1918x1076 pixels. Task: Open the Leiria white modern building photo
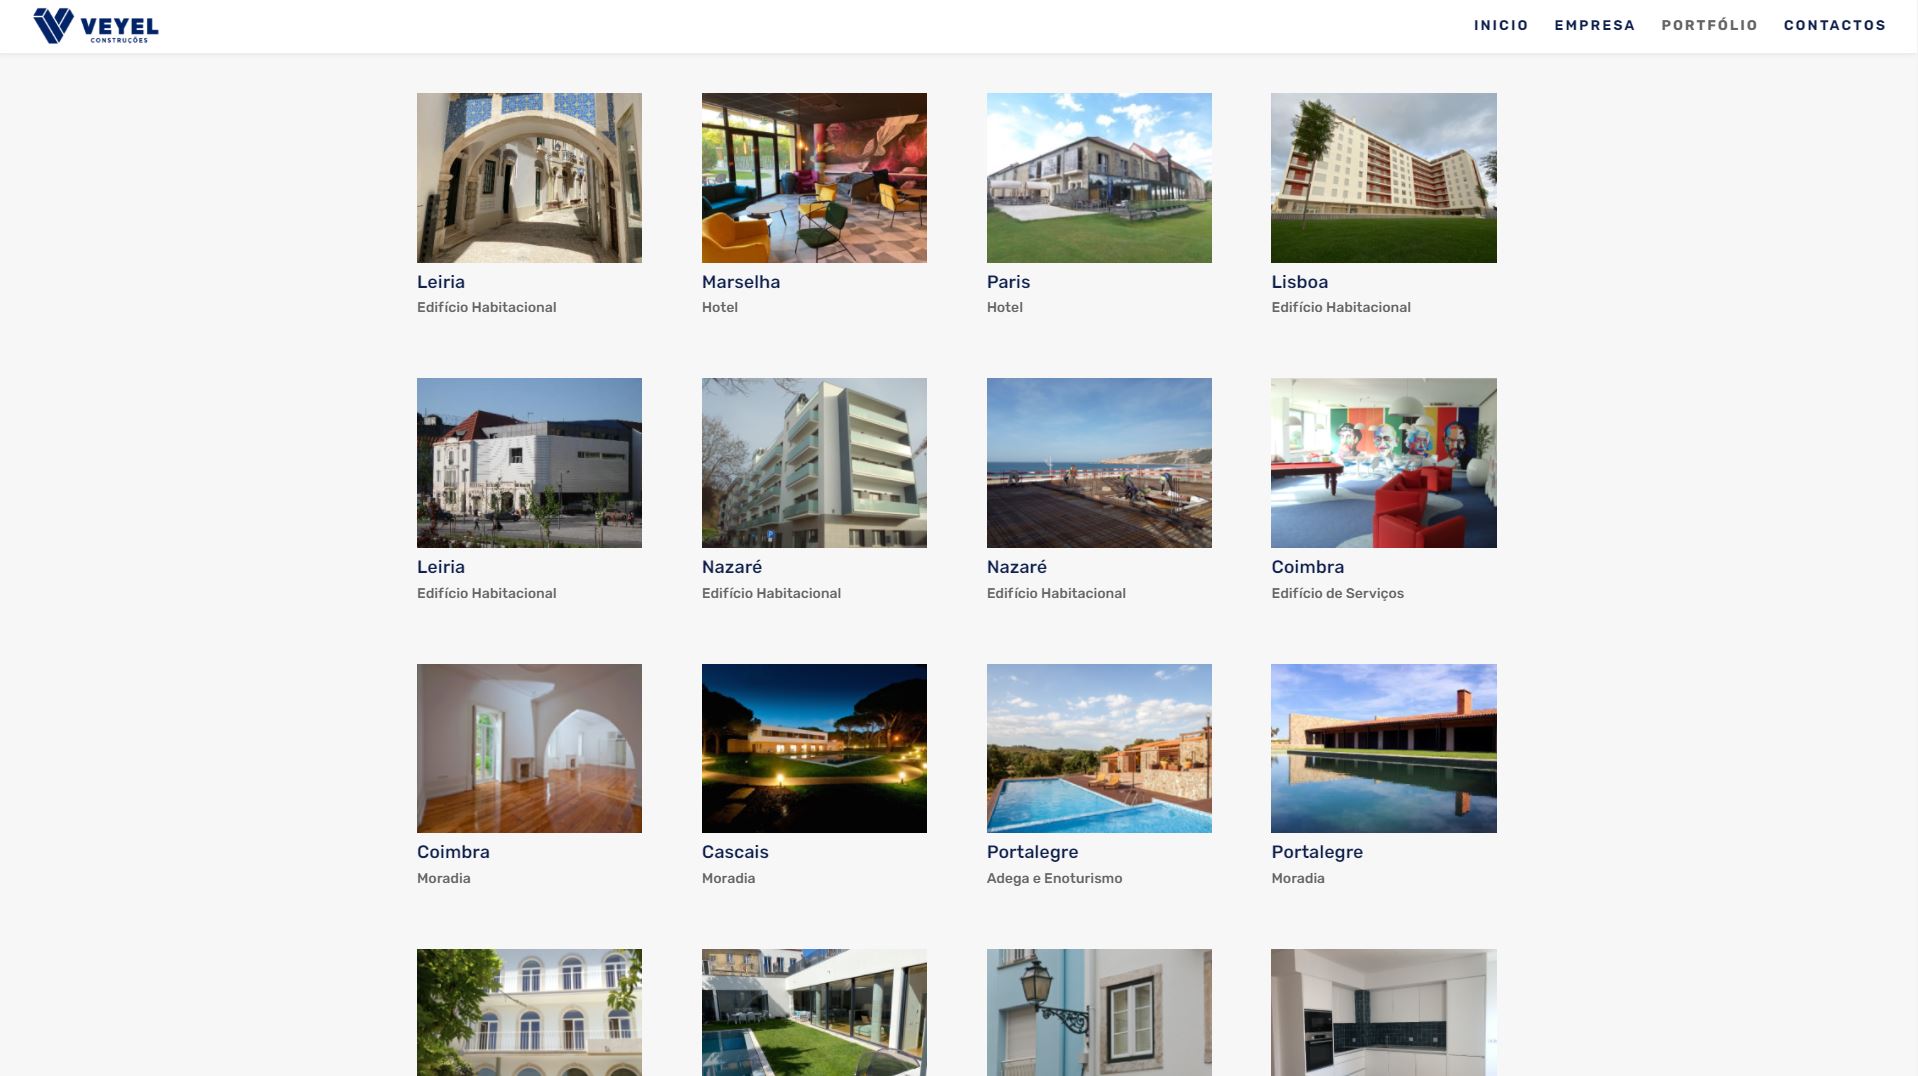(x=529, y=463)
